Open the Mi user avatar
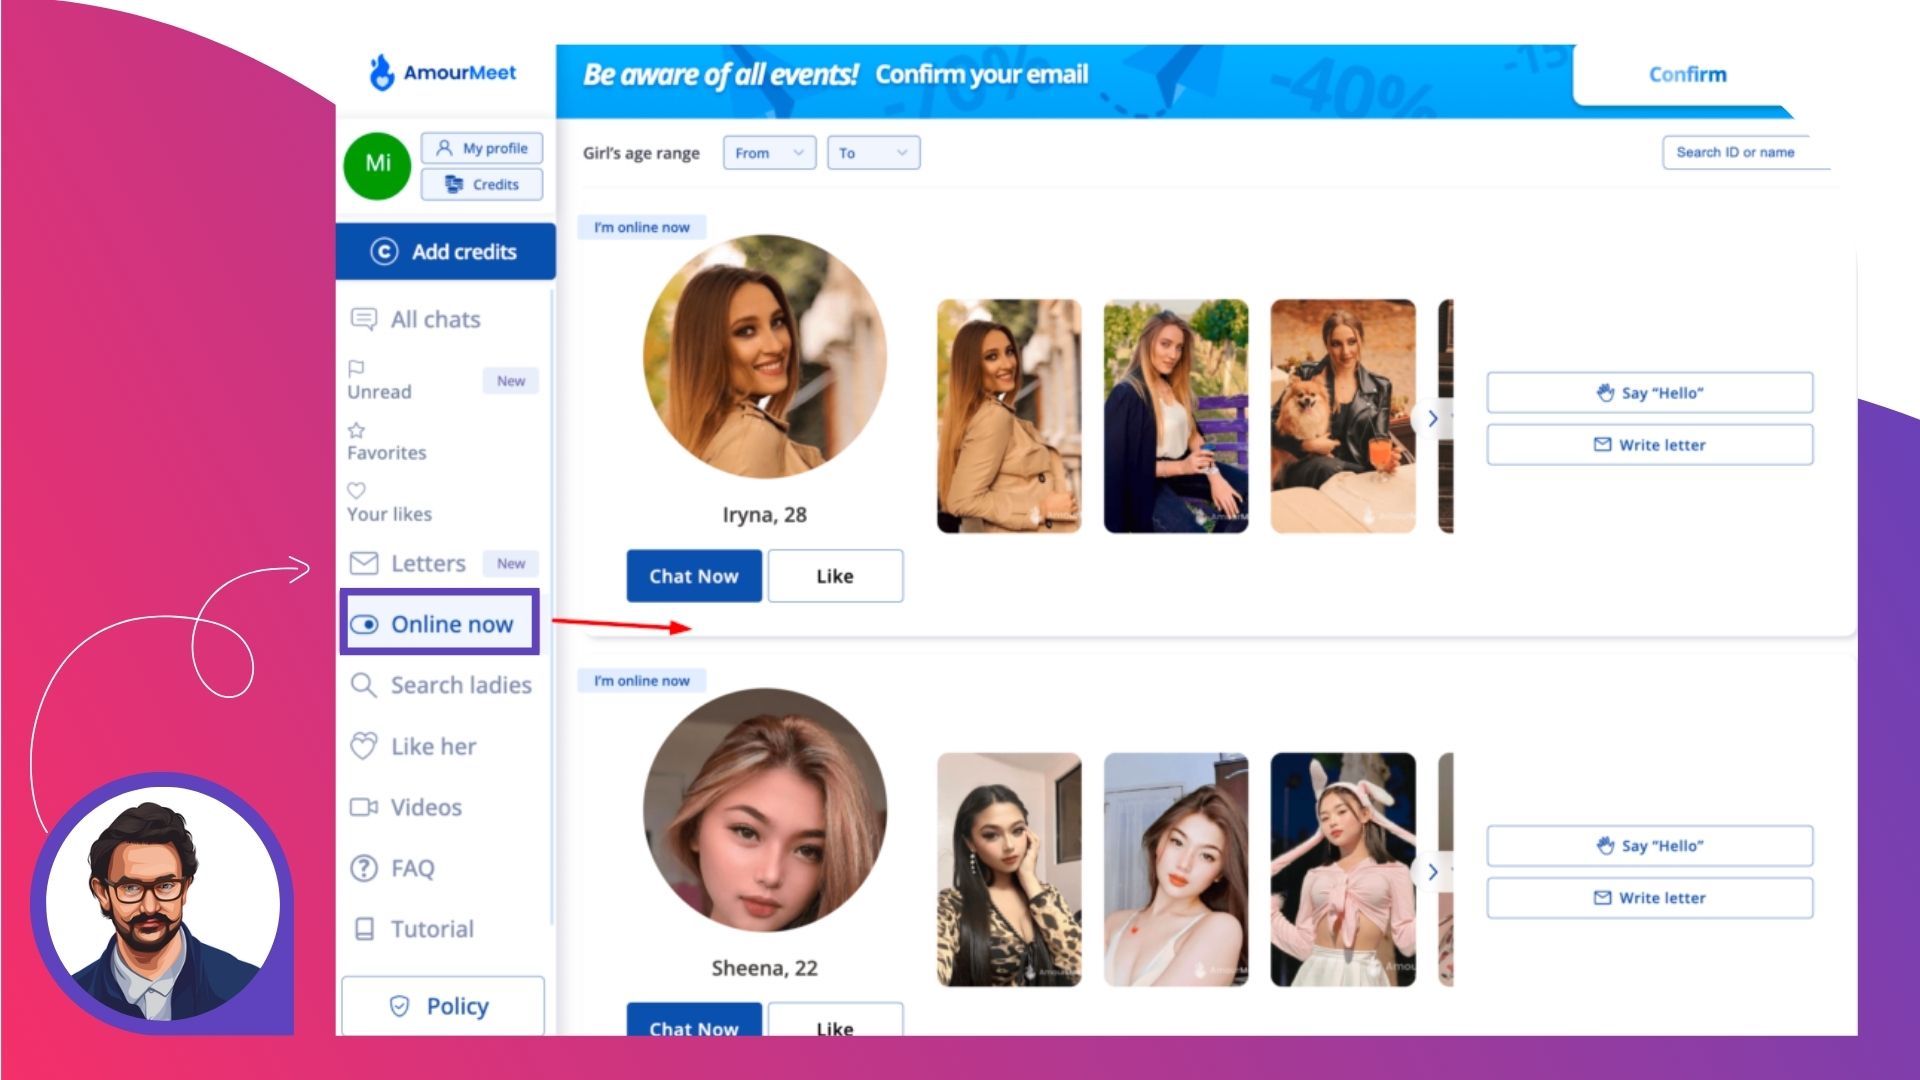The image size is (1920, 1080). pos(377,165)
